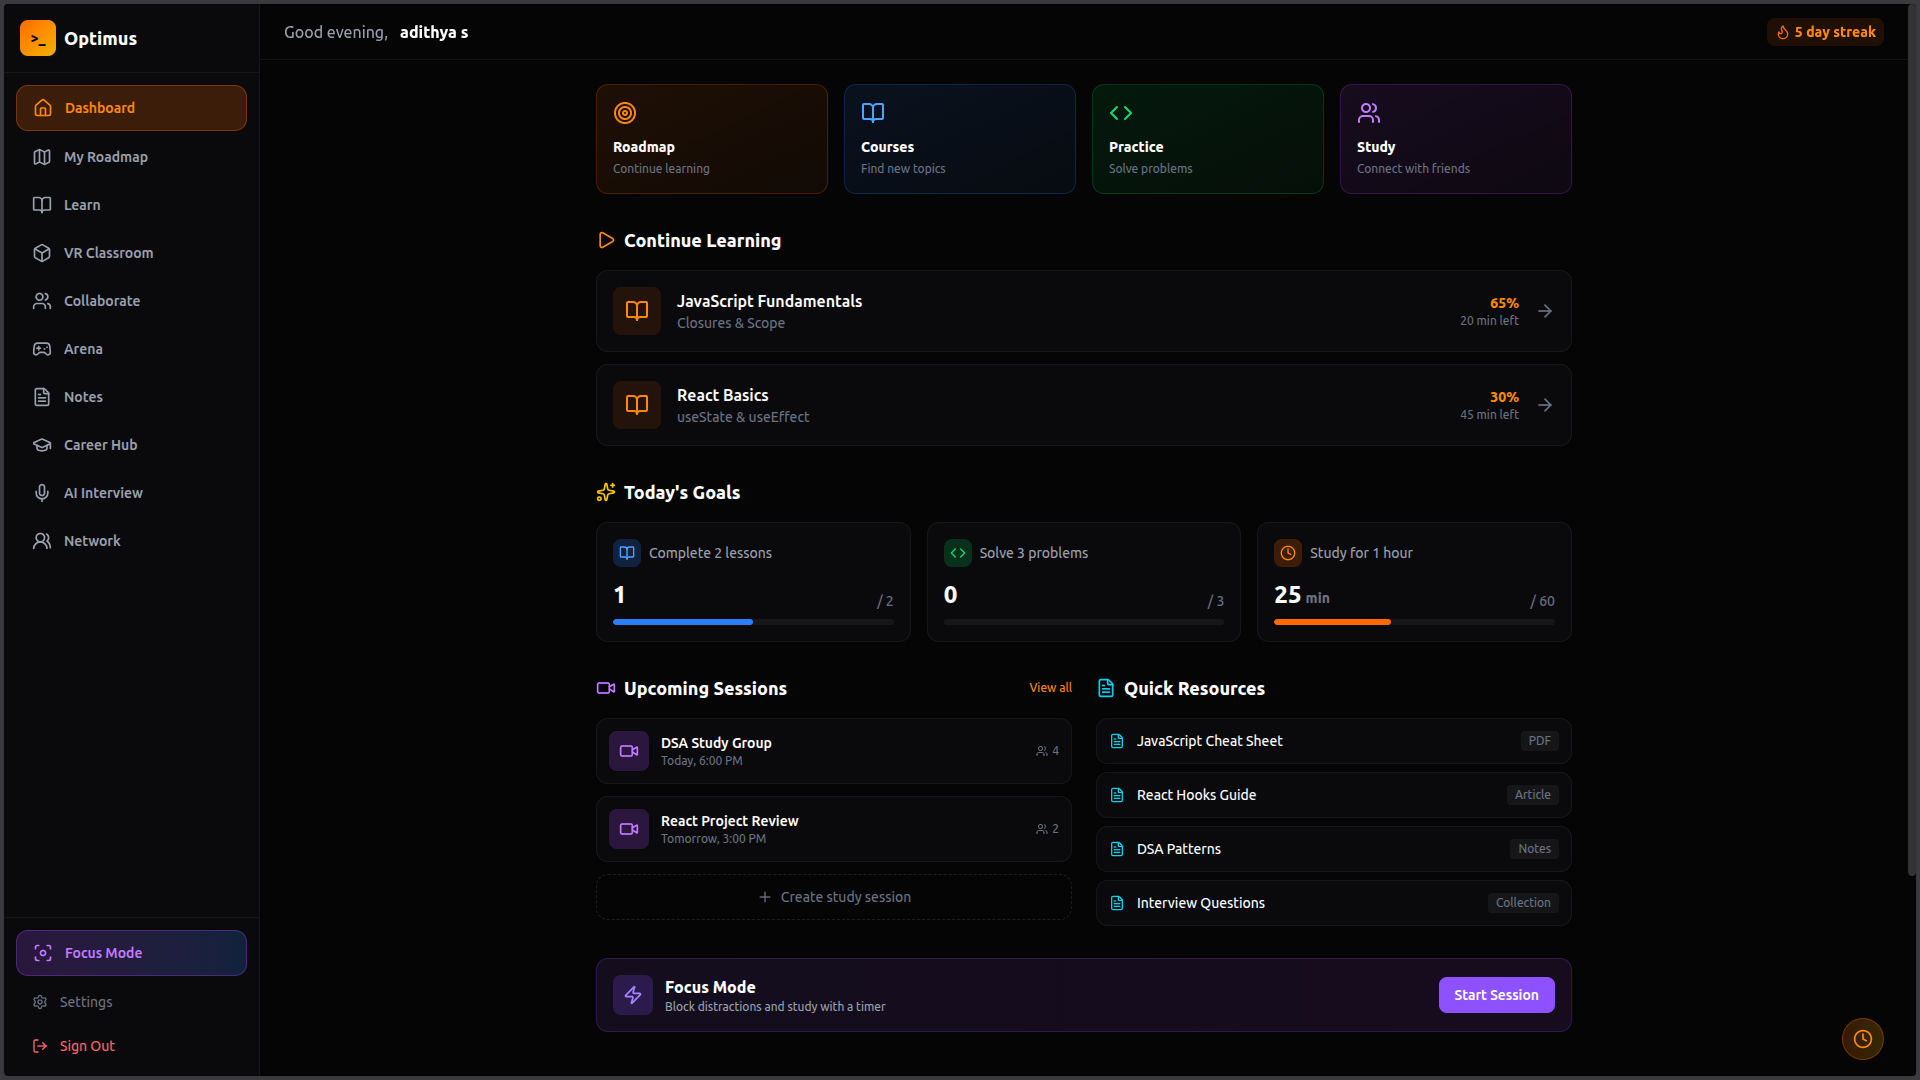Open the My Roadmap menu item

tap(106, 157)
